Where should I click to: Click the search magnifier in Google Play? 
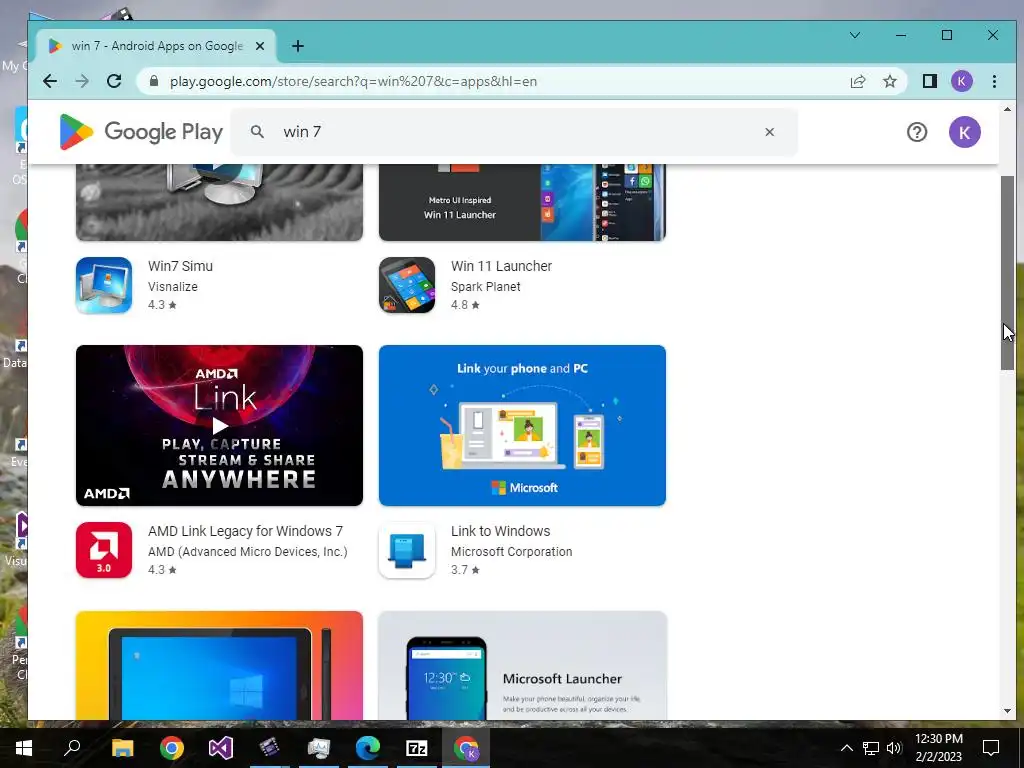(257, 131)
